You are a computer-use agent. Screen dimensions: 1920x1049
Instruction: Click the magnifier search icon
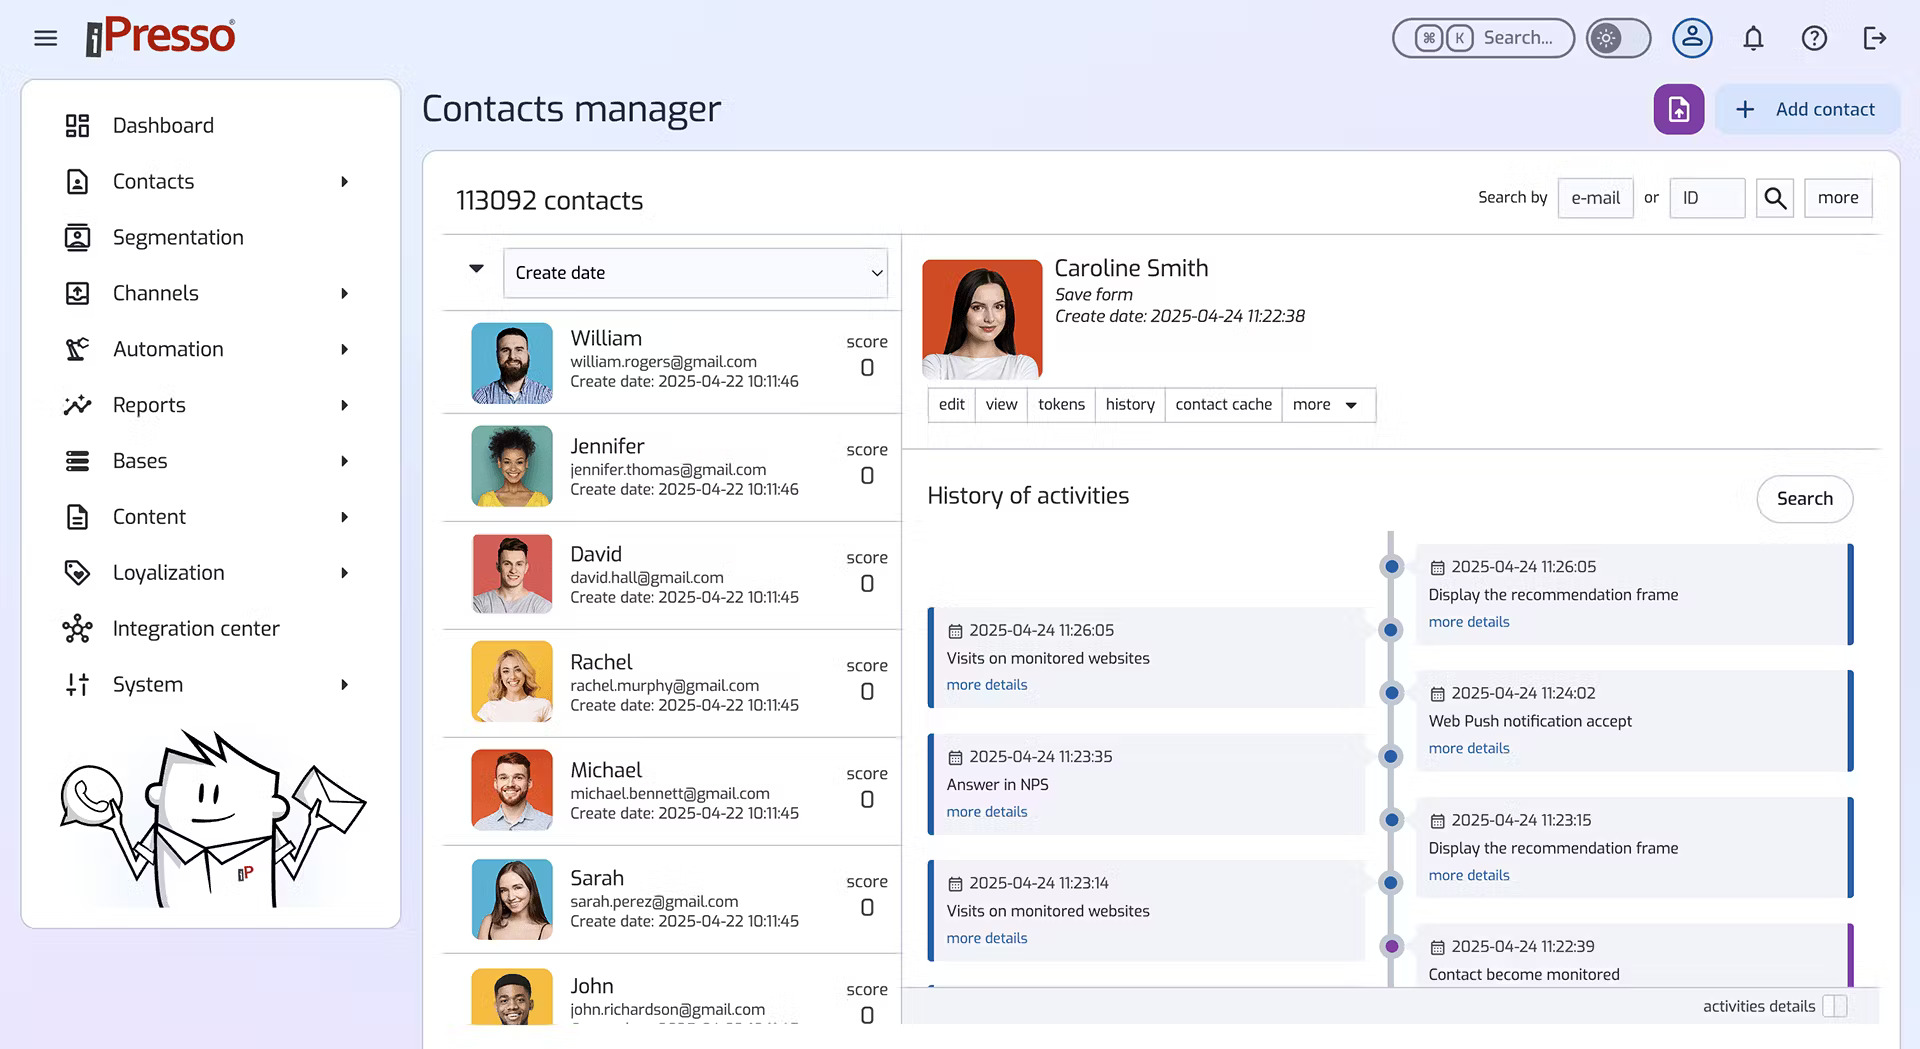(x=1775, y=198)
